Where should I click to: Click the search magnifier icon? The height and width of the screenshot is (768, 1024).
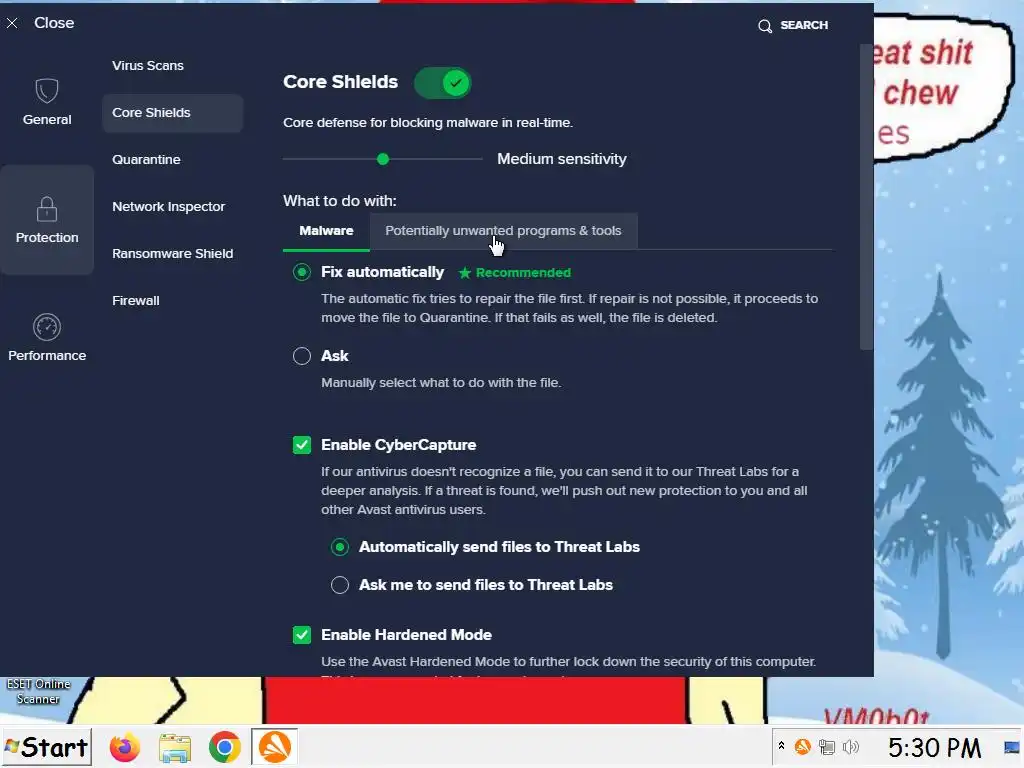pos(764,26)
